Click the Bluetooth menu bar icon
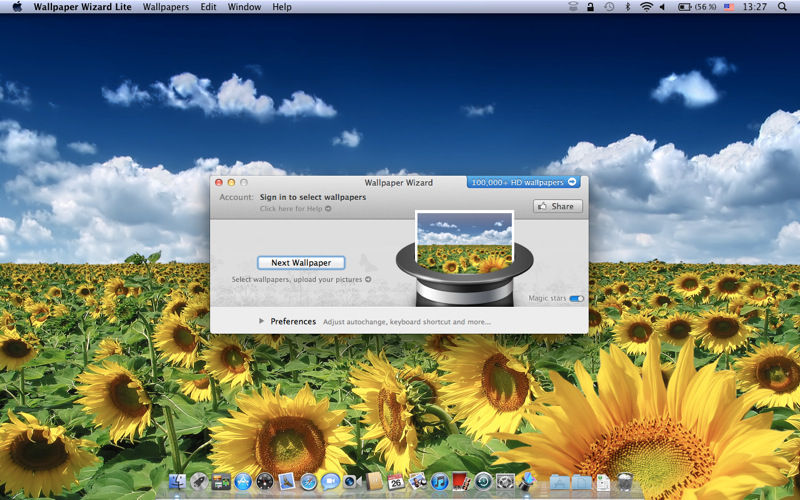Screen dimensions: 800x500 click(628, 7)
